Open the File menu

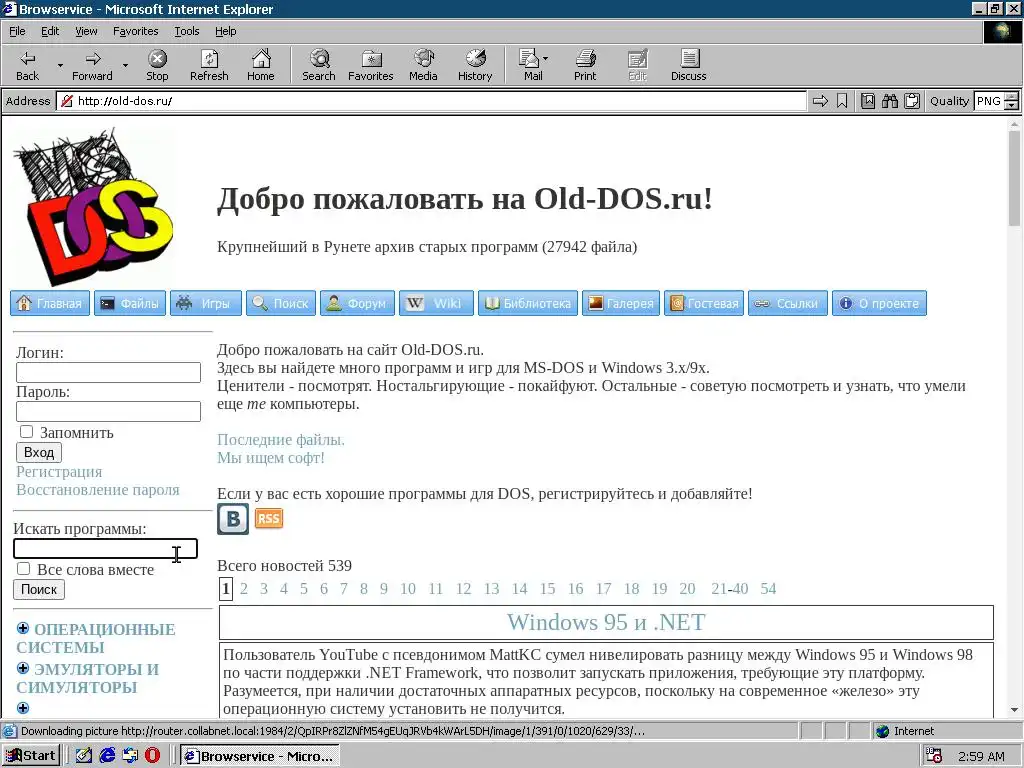[x=17, y=31]
